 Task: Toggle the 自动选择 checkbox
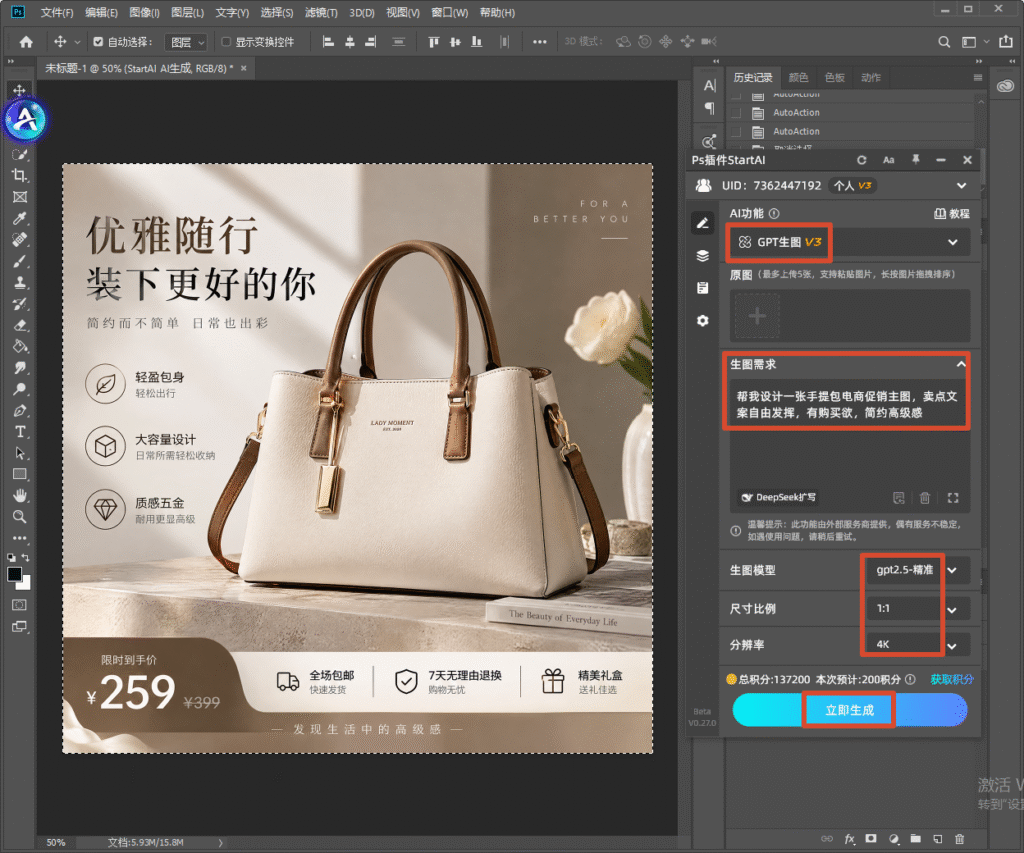pyautogui.click(x=98, y=42)
